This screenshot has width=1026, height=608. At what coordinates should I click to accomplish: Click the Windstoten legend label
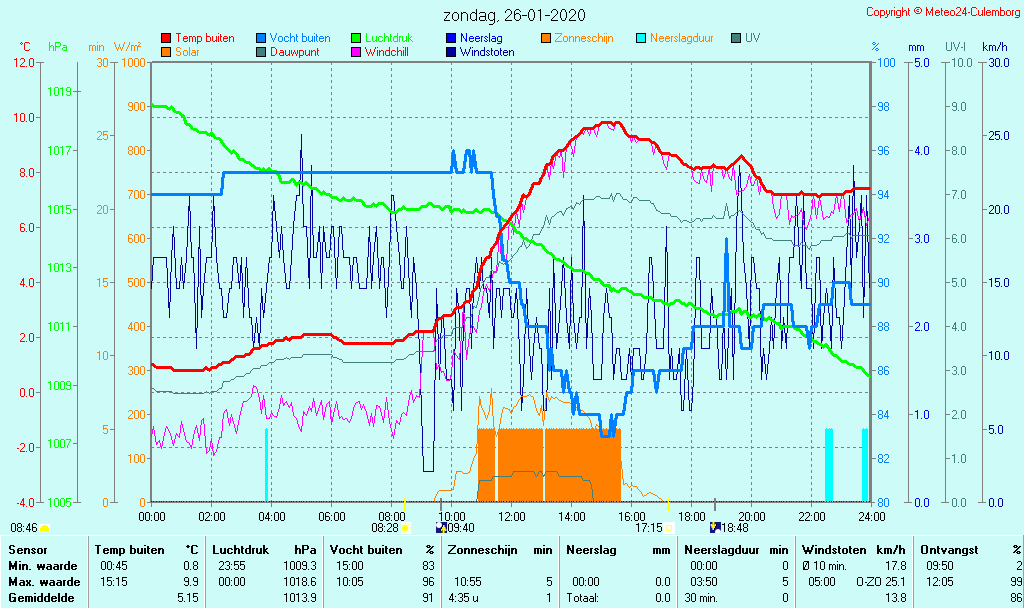point(487,52)
